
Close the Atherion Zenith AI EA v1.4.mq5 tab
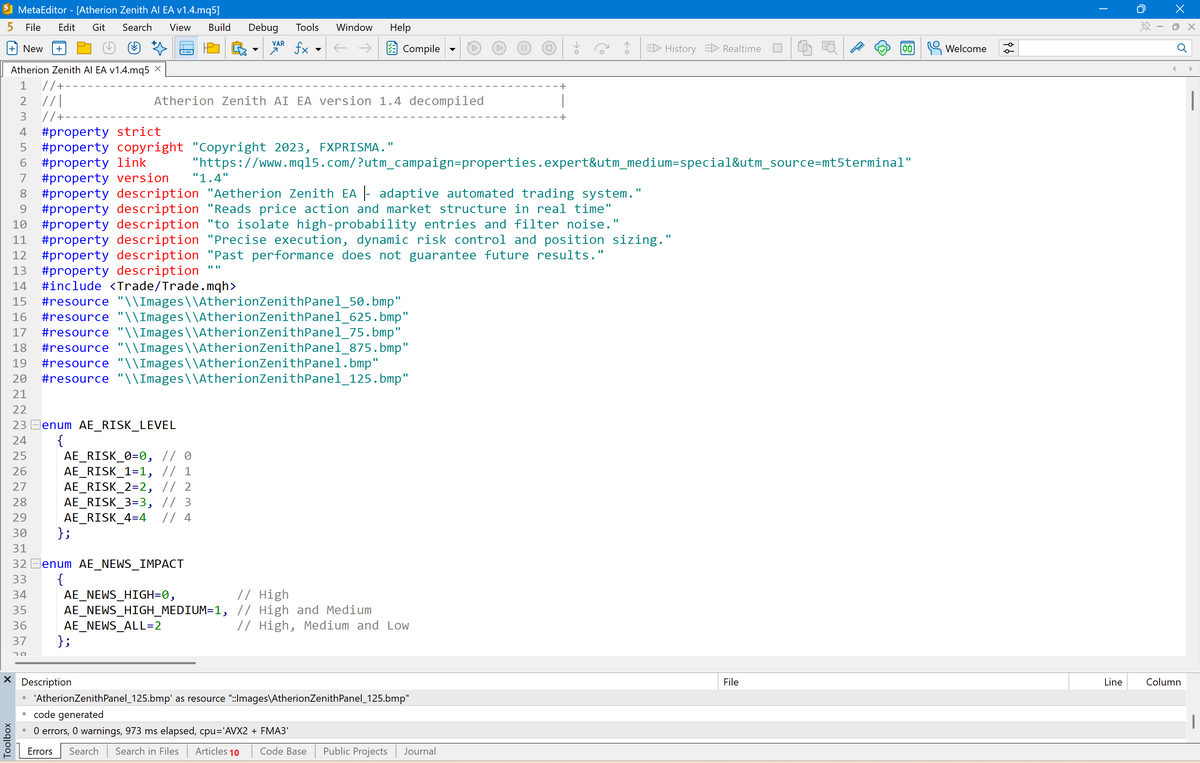[x=158, y=69]
